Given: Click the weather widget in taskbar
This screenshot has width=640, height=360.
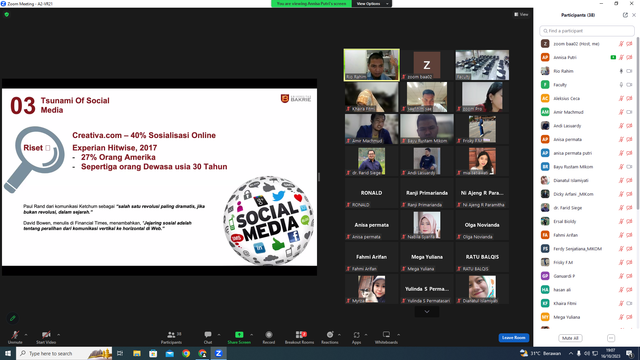Looking at the screenshot, I should 540,353.
